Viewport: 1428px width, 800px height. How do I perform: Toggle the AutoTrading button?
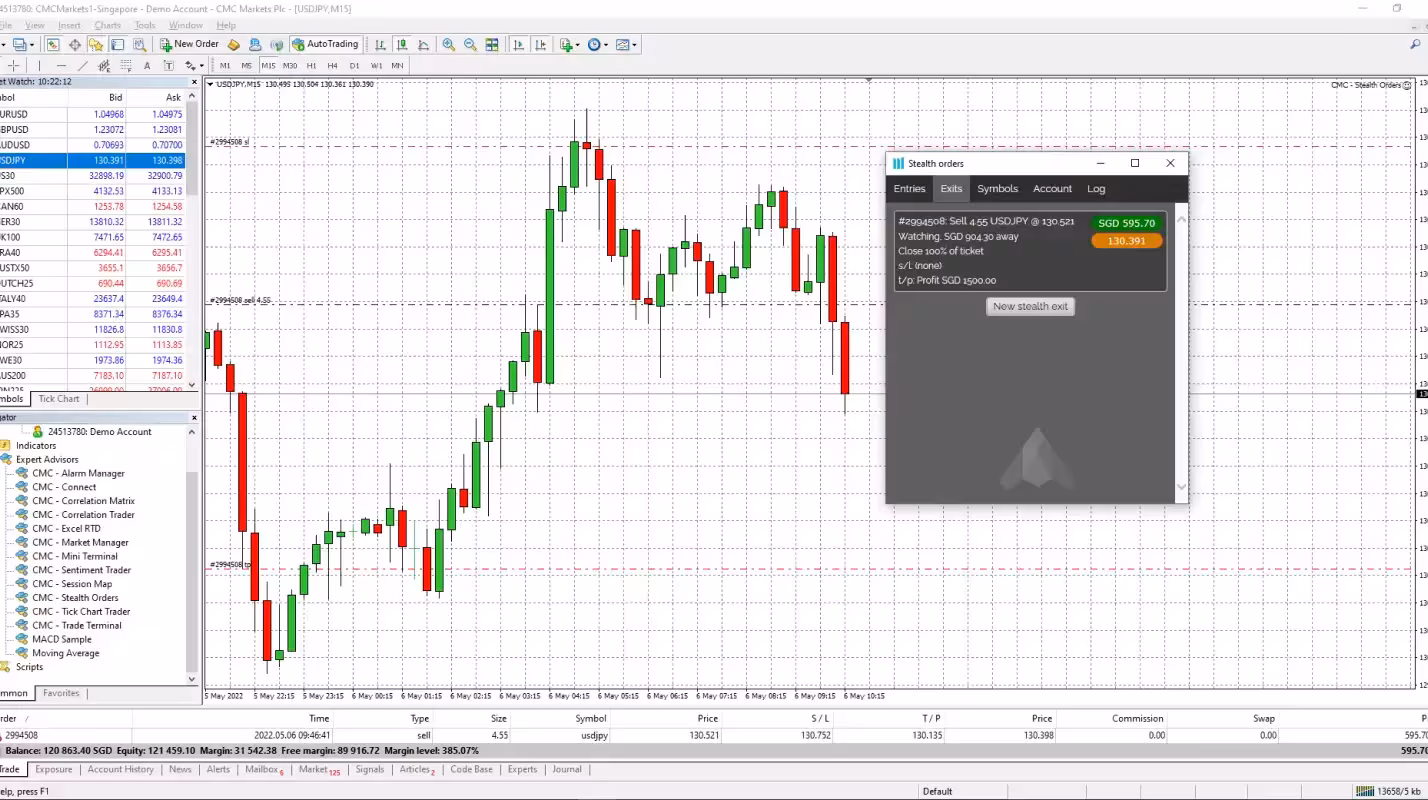(324, 44)
